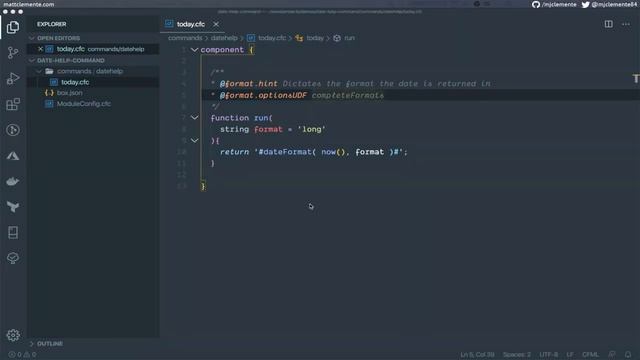640x360 pixels.
Task: Open the errors and warnings status item
Action: pyautogui.click(x=22, y=355)
